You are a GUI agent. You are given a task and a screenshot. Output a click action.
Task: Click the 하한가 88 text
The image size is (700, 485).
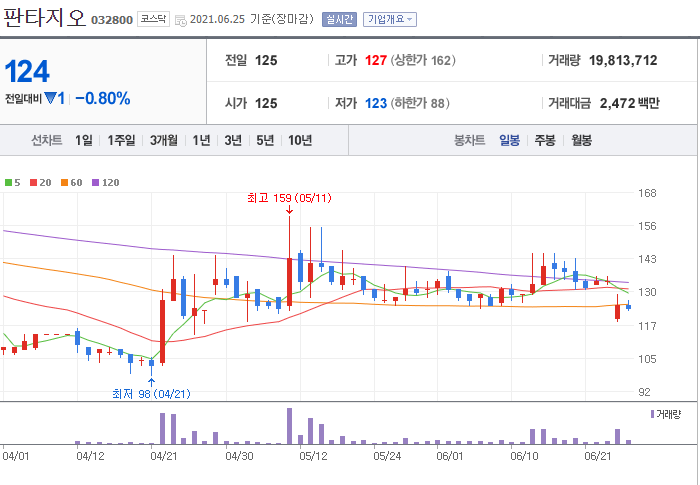[420, 103]
